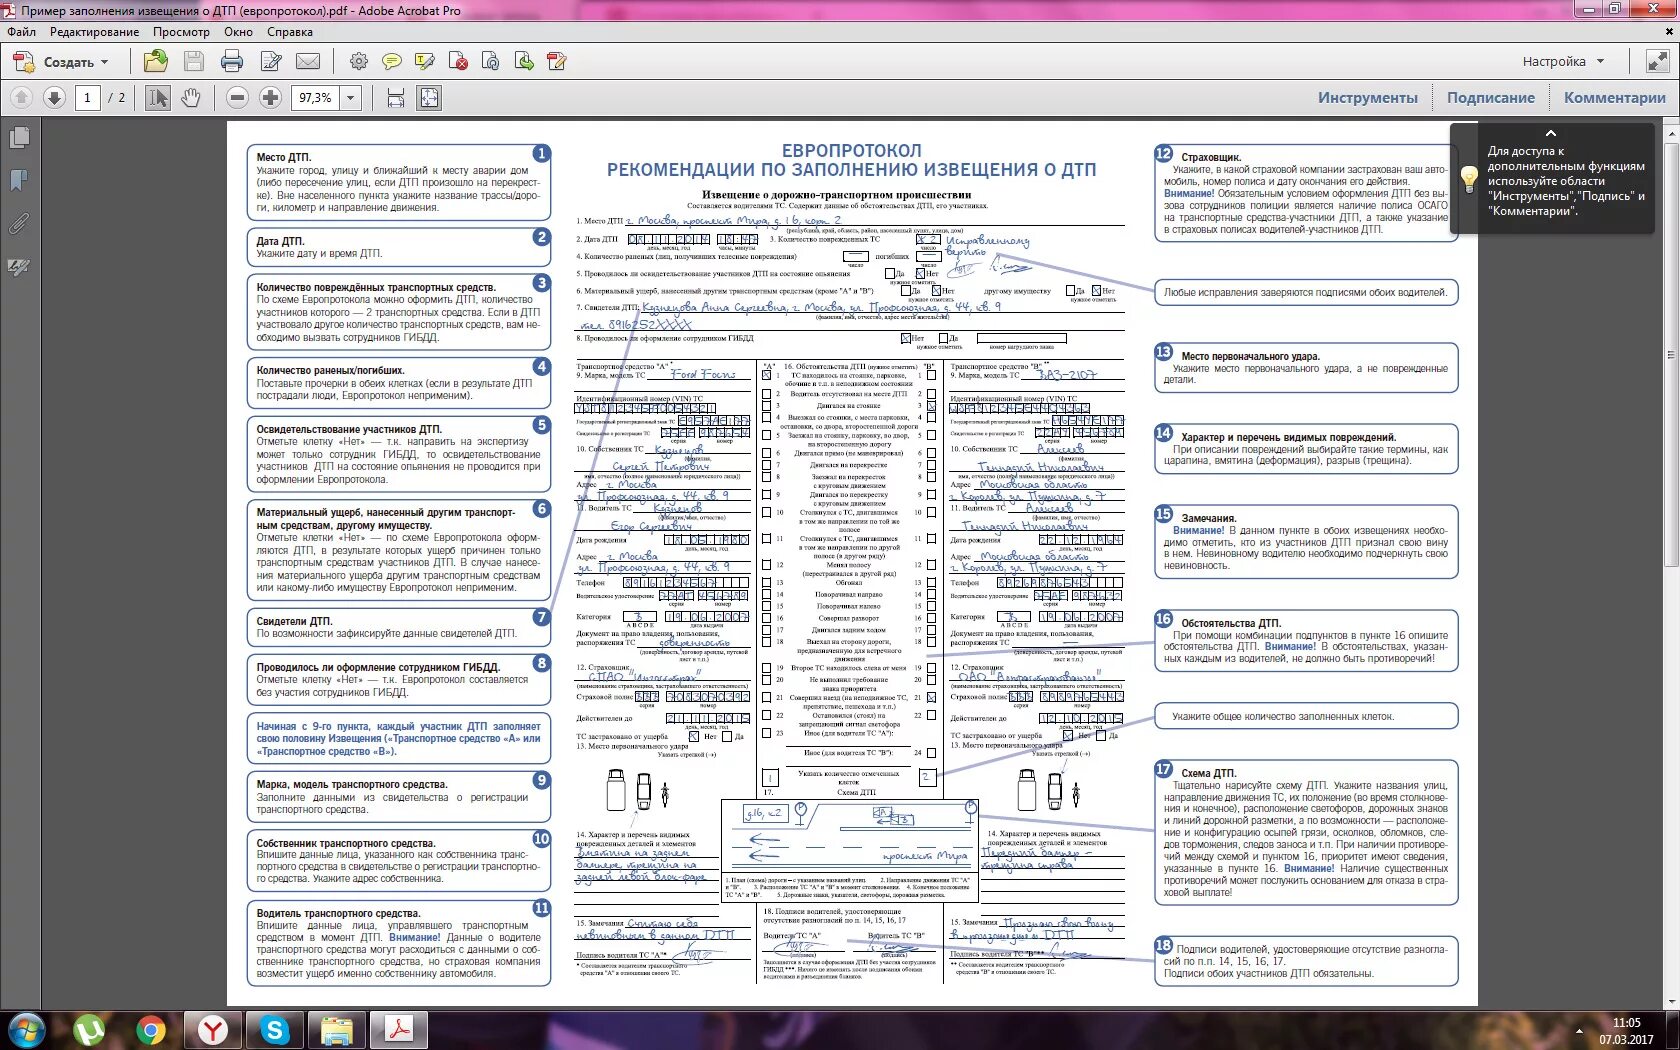Viewport: 1680px width, 1050px height.
Task: Click the Sign document pen icon
Action: pyautogui.click(x=557, y=62)
